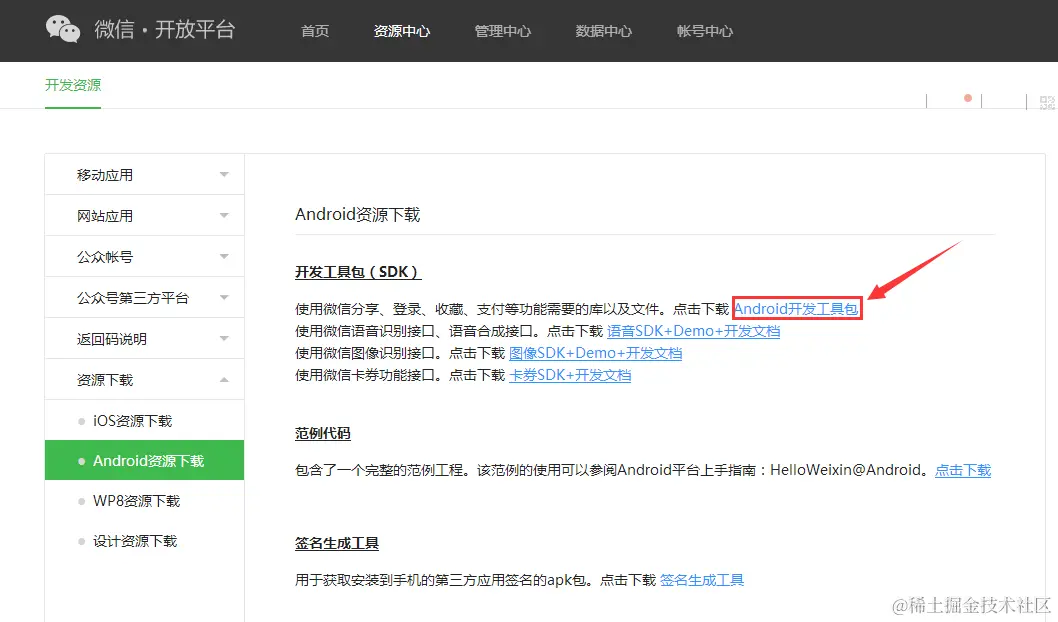This screenshot has width=1058, height=622.
Task: Click the 资源下载 sidebar label
Action: pos(105,380)
